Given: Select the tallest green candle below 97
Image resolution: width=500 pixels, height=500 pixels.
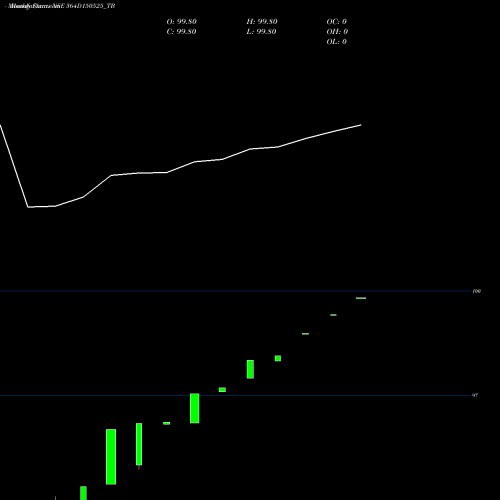Looking at the screenshot, I should pyautogui.click(x=111, y=457).
